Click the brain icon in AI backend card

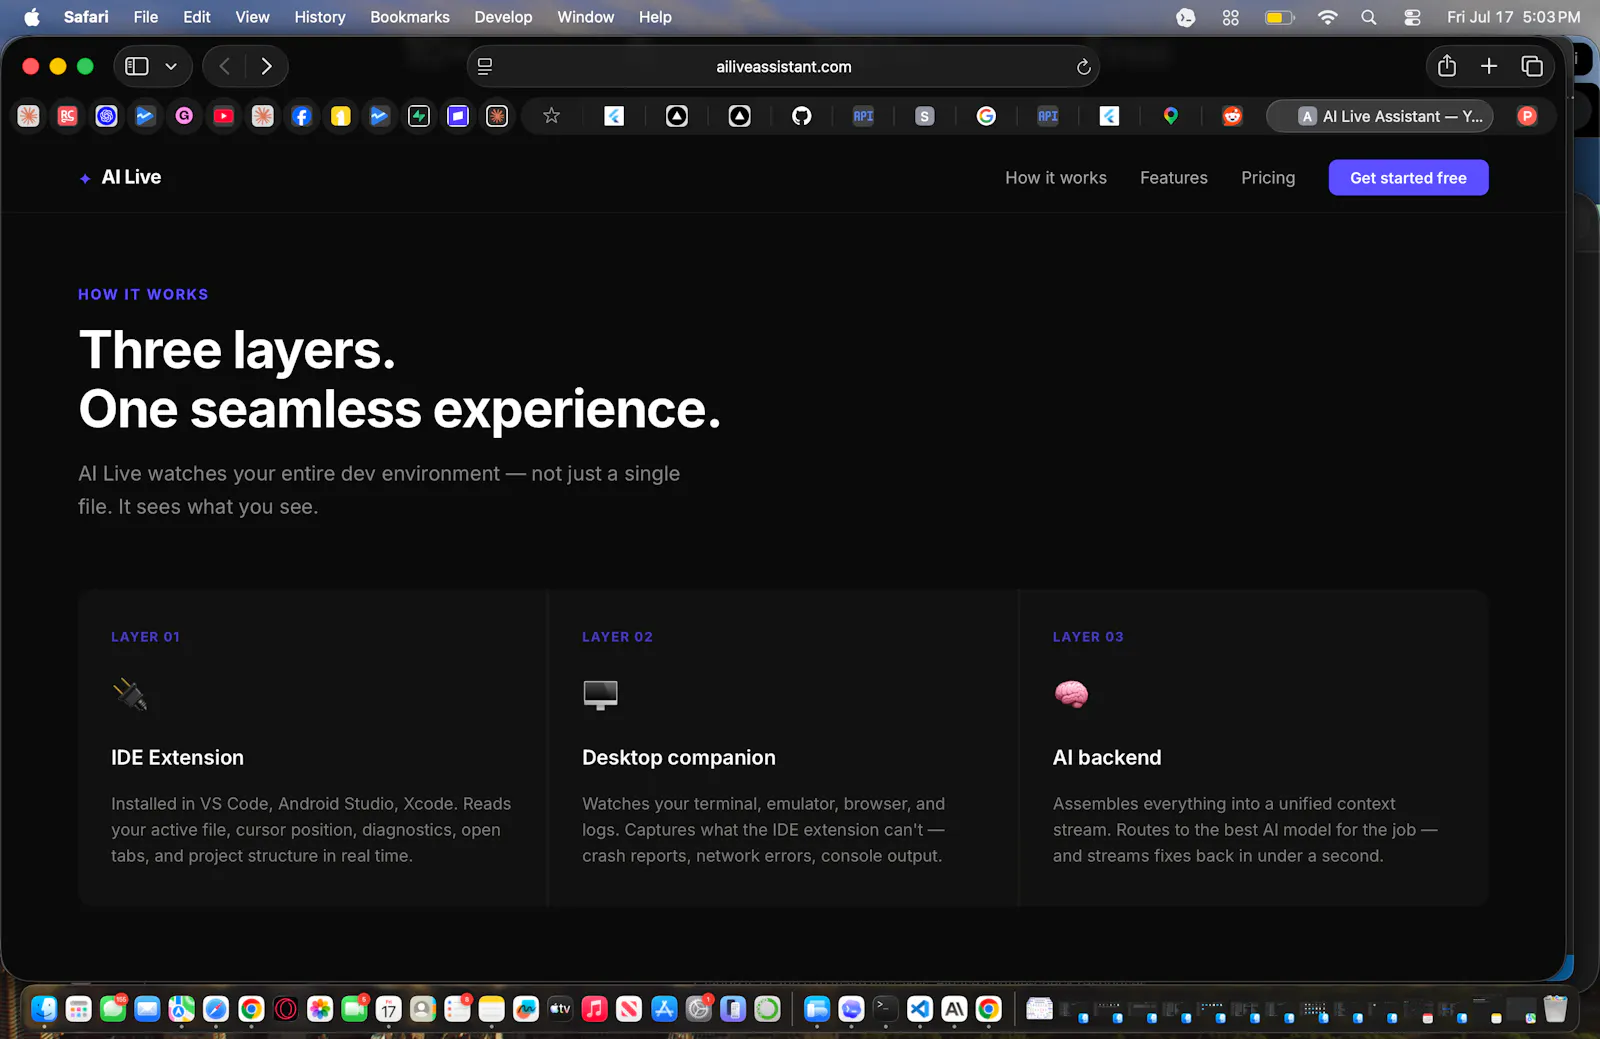pyautogui.click(x=1071, y=694)
